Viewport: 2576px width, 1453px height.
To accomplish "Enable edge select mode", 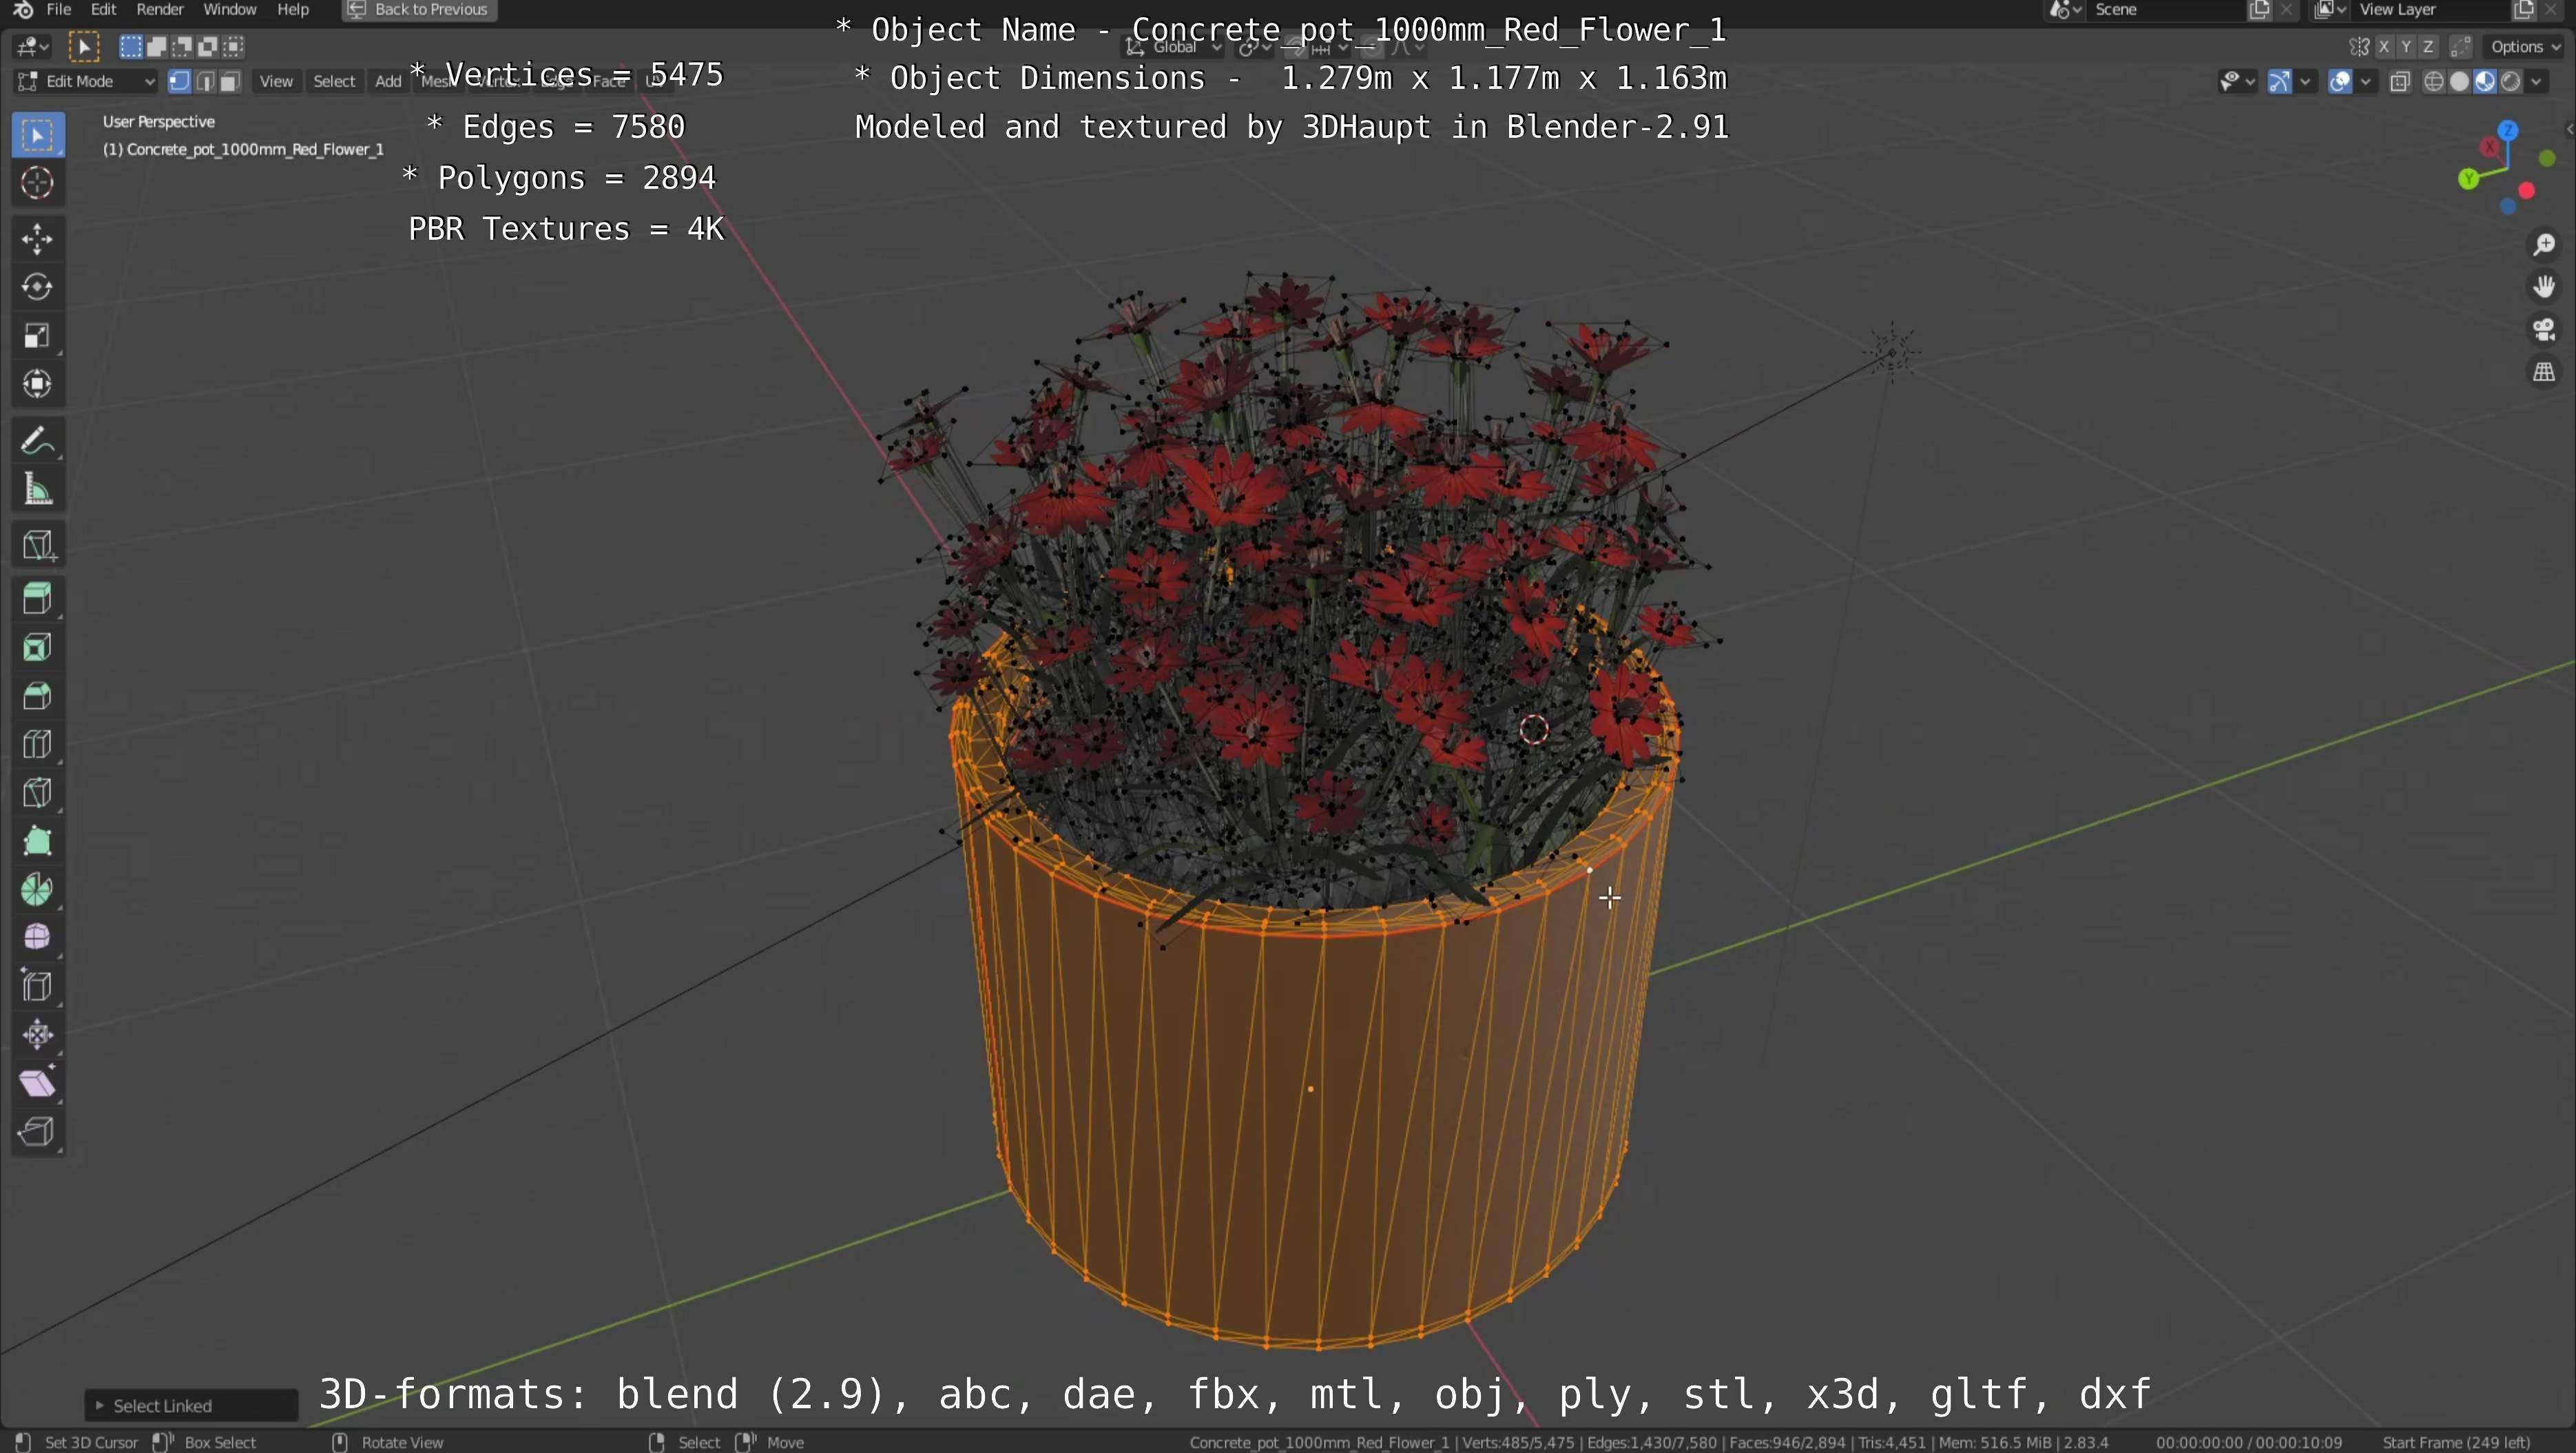I will 205,81.
